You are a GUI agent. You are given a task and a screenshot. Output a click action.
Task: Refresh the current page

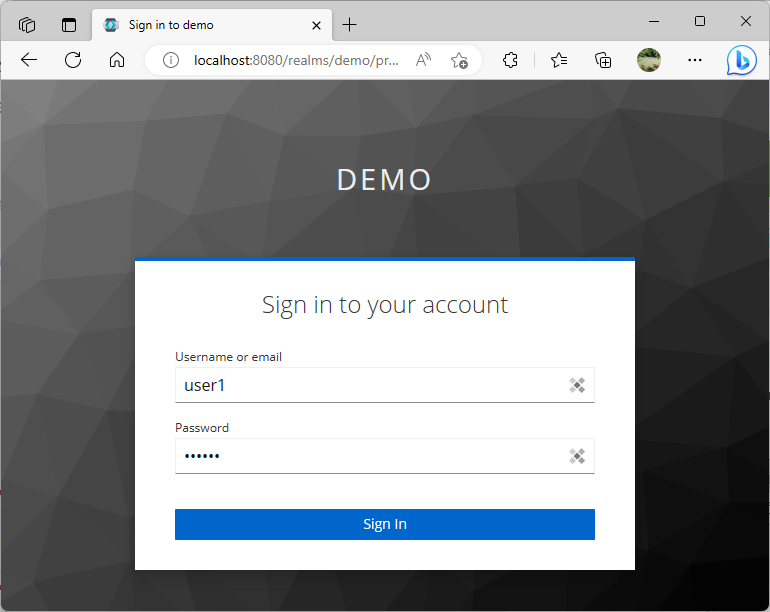click(73, 60)
